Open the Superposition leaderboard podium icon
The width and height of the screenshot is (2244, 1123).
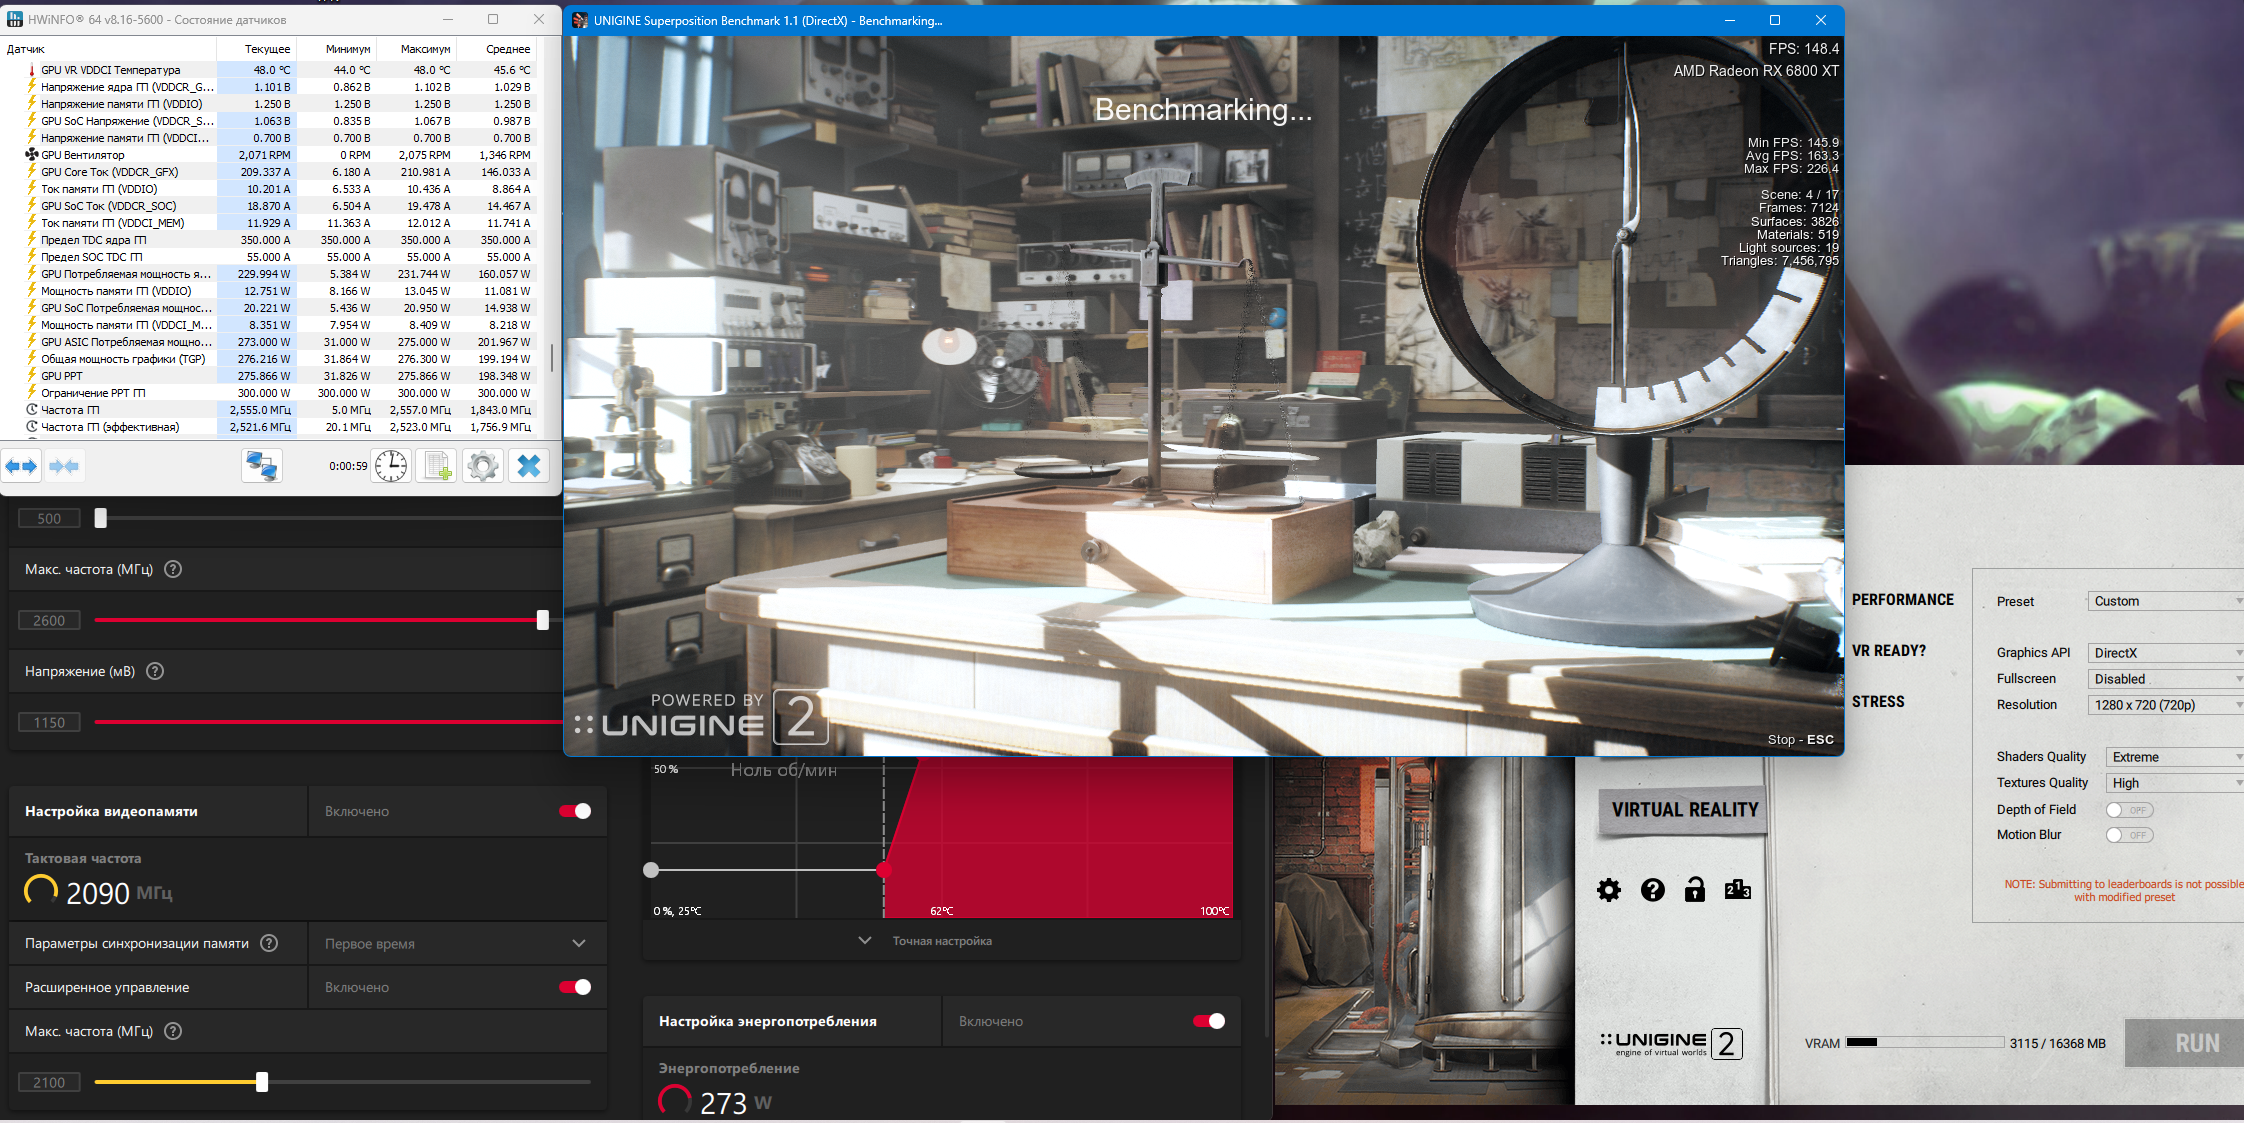tap(1738, 890)
